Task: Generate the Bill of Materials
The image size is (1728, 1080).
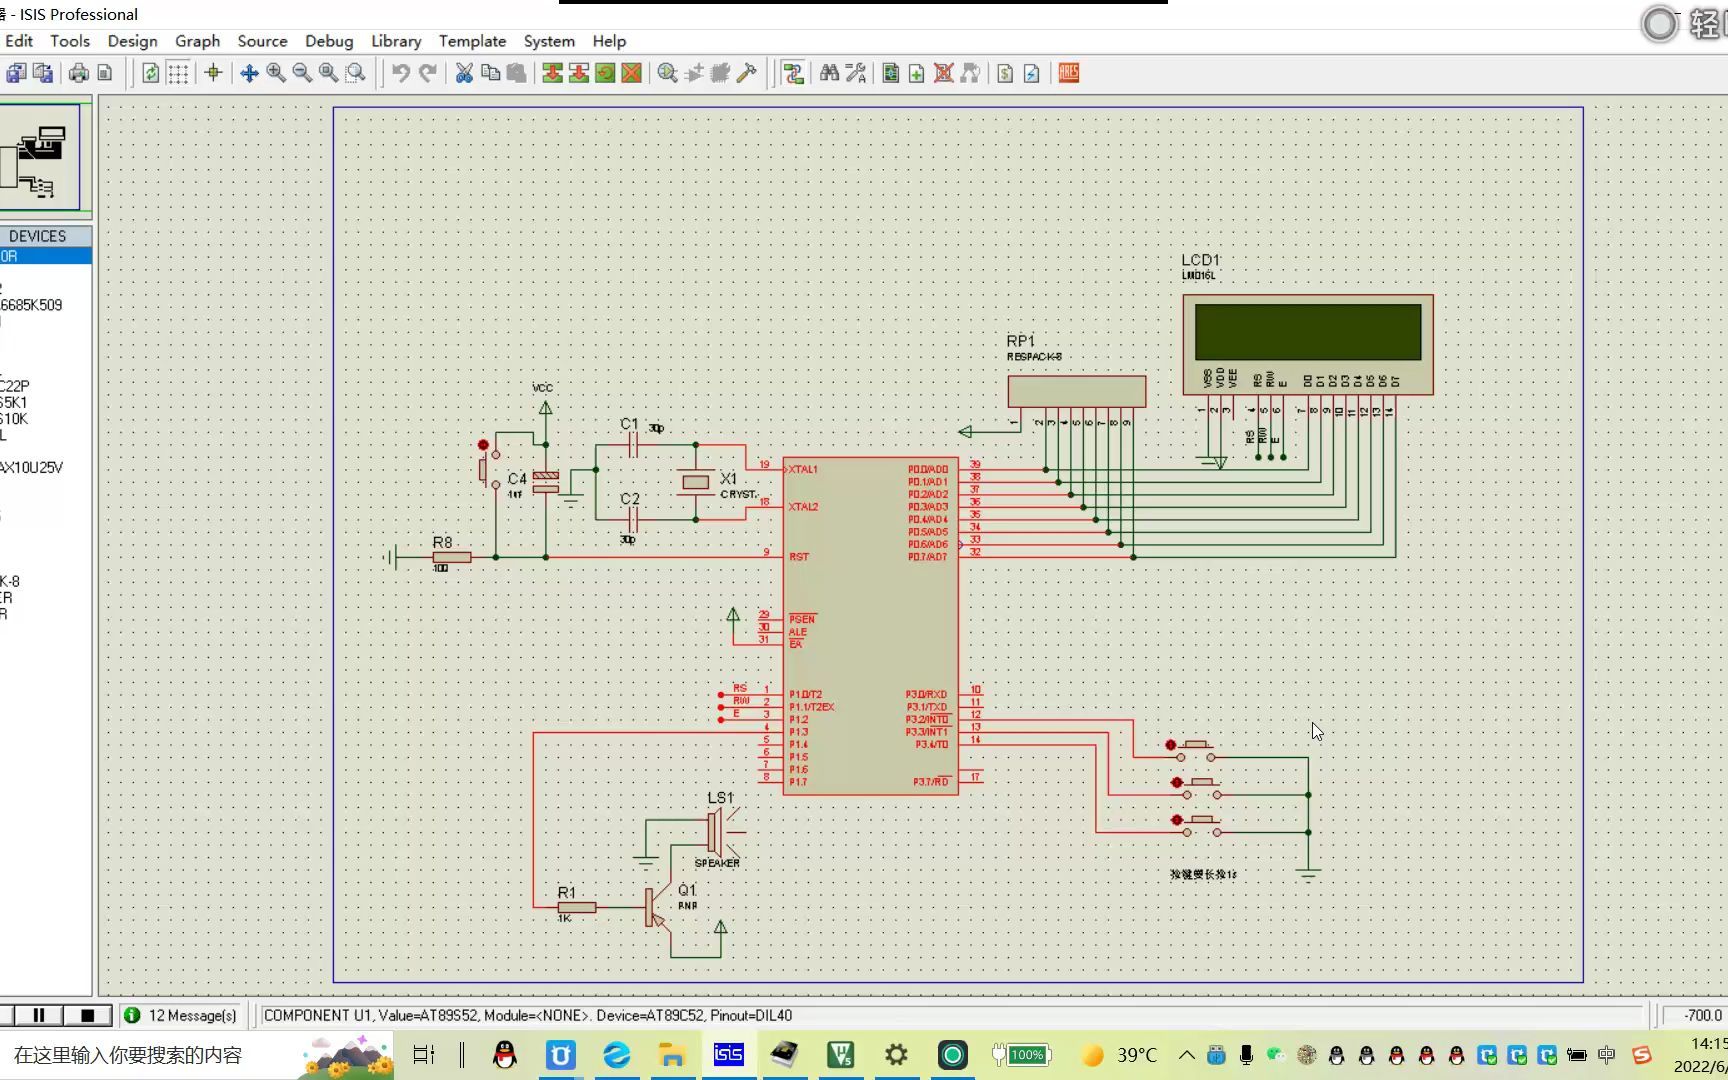Action: pos(1006,73)
